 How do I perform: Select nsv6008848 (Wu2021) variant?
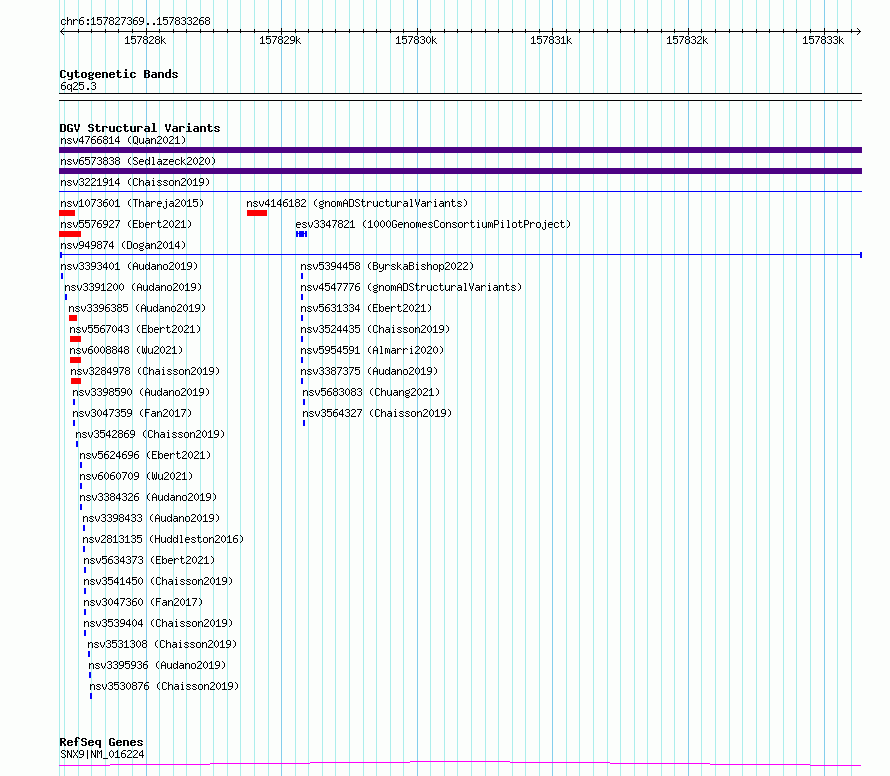click(x=126, y=350)
